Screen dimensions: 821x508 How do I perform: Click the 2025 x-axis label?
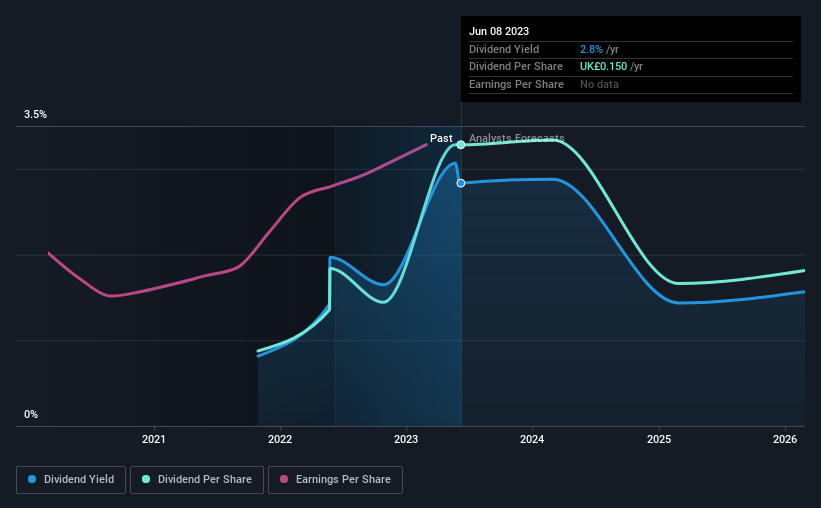tap(659, 439)
